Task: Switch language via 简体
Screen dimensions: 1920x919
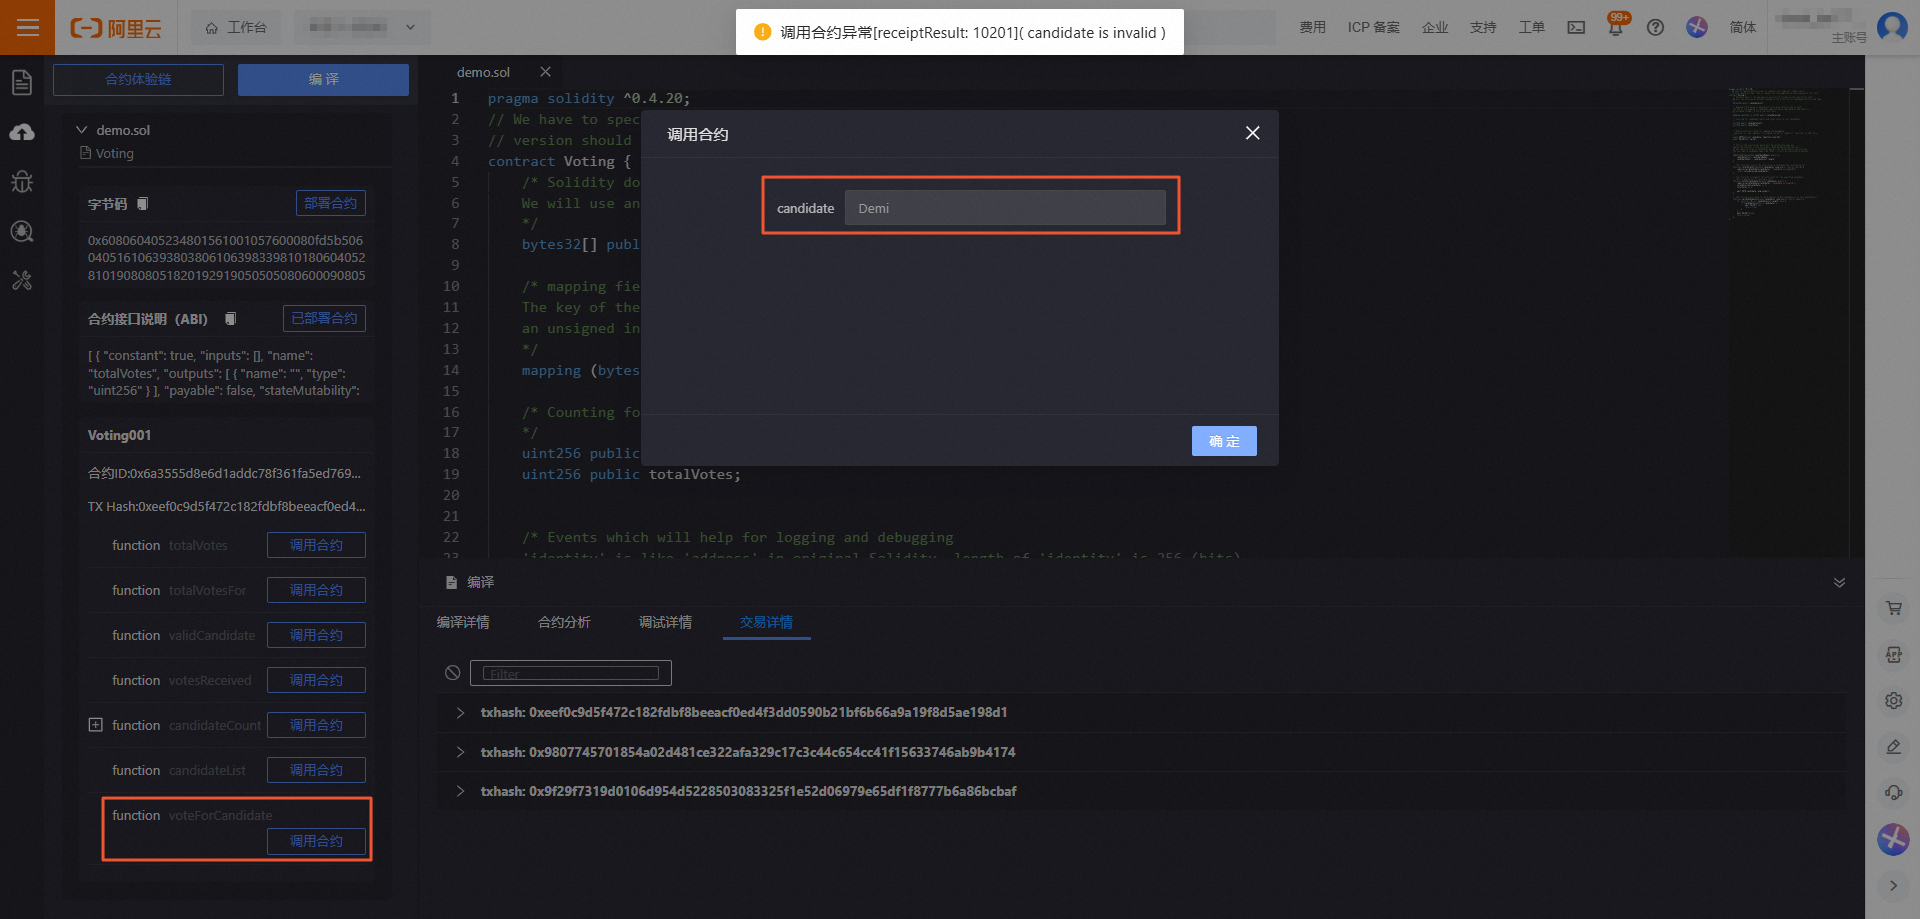Action: point(1742,27)
